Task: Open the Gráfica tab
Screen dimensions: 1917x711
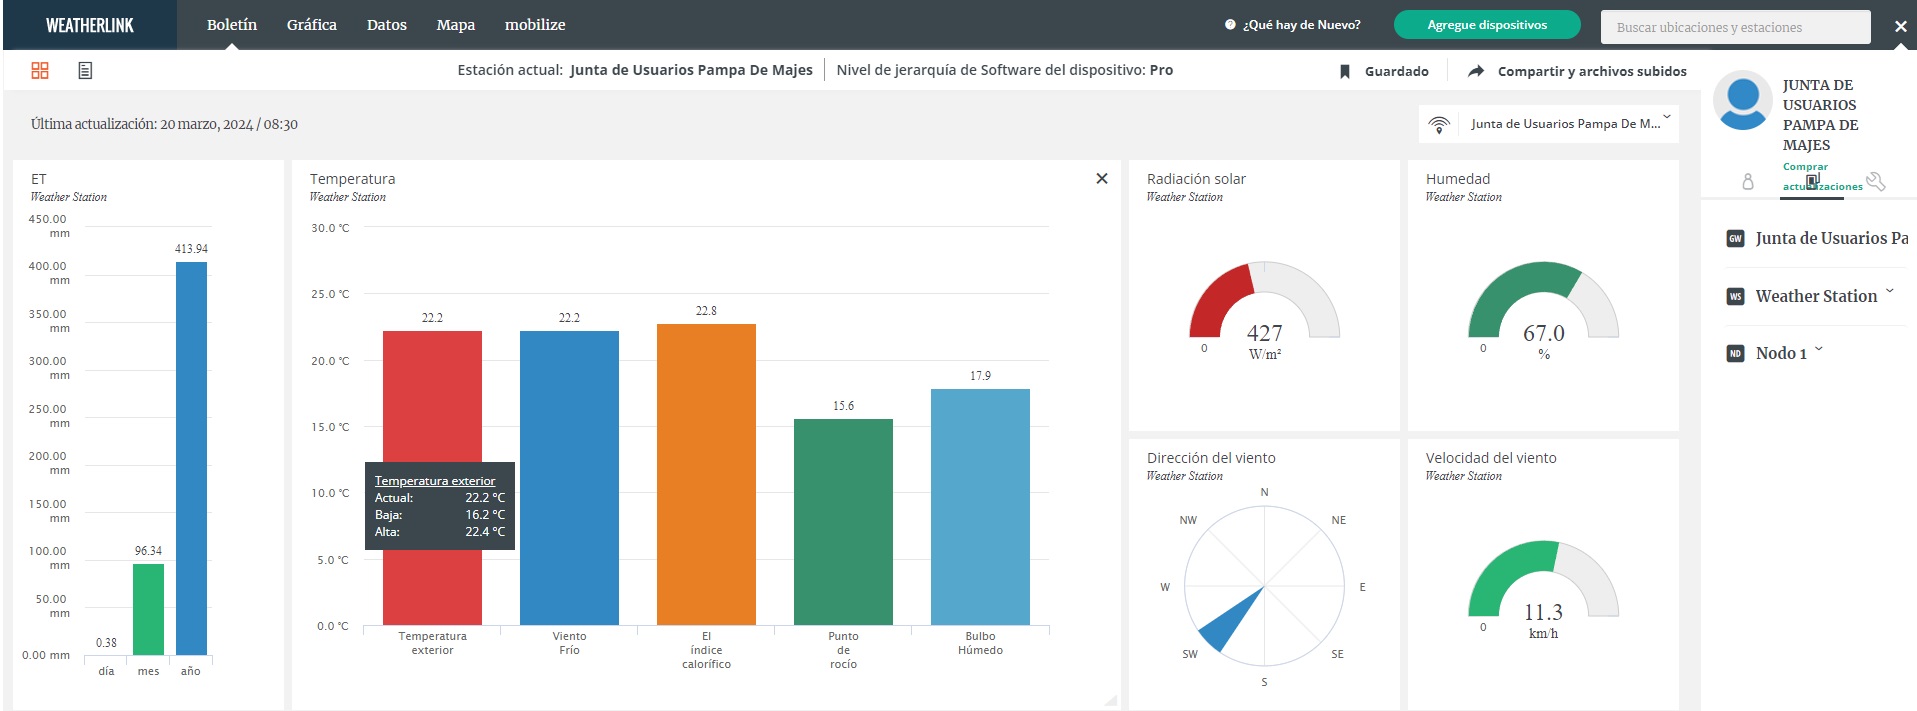Action: pyautogui.click(x=311, y=25)
